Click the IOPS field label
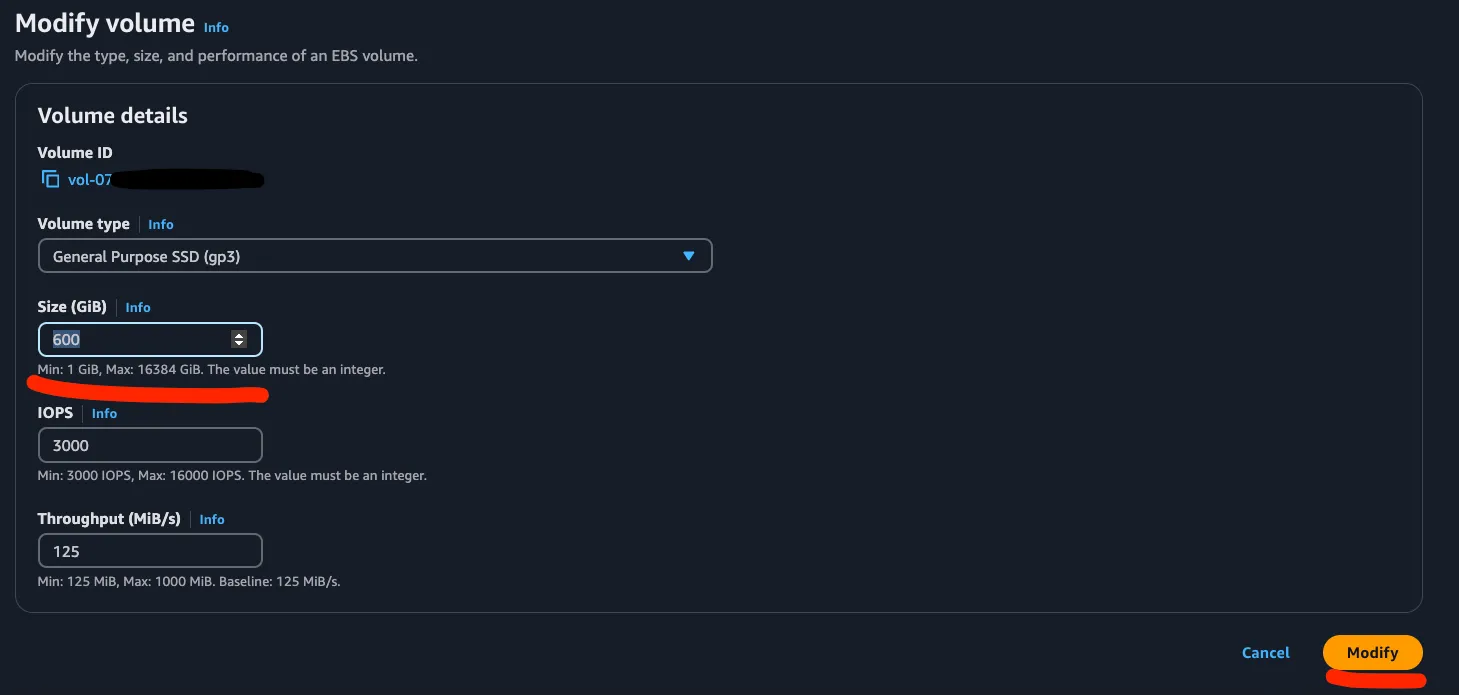 tap(55, 413)
